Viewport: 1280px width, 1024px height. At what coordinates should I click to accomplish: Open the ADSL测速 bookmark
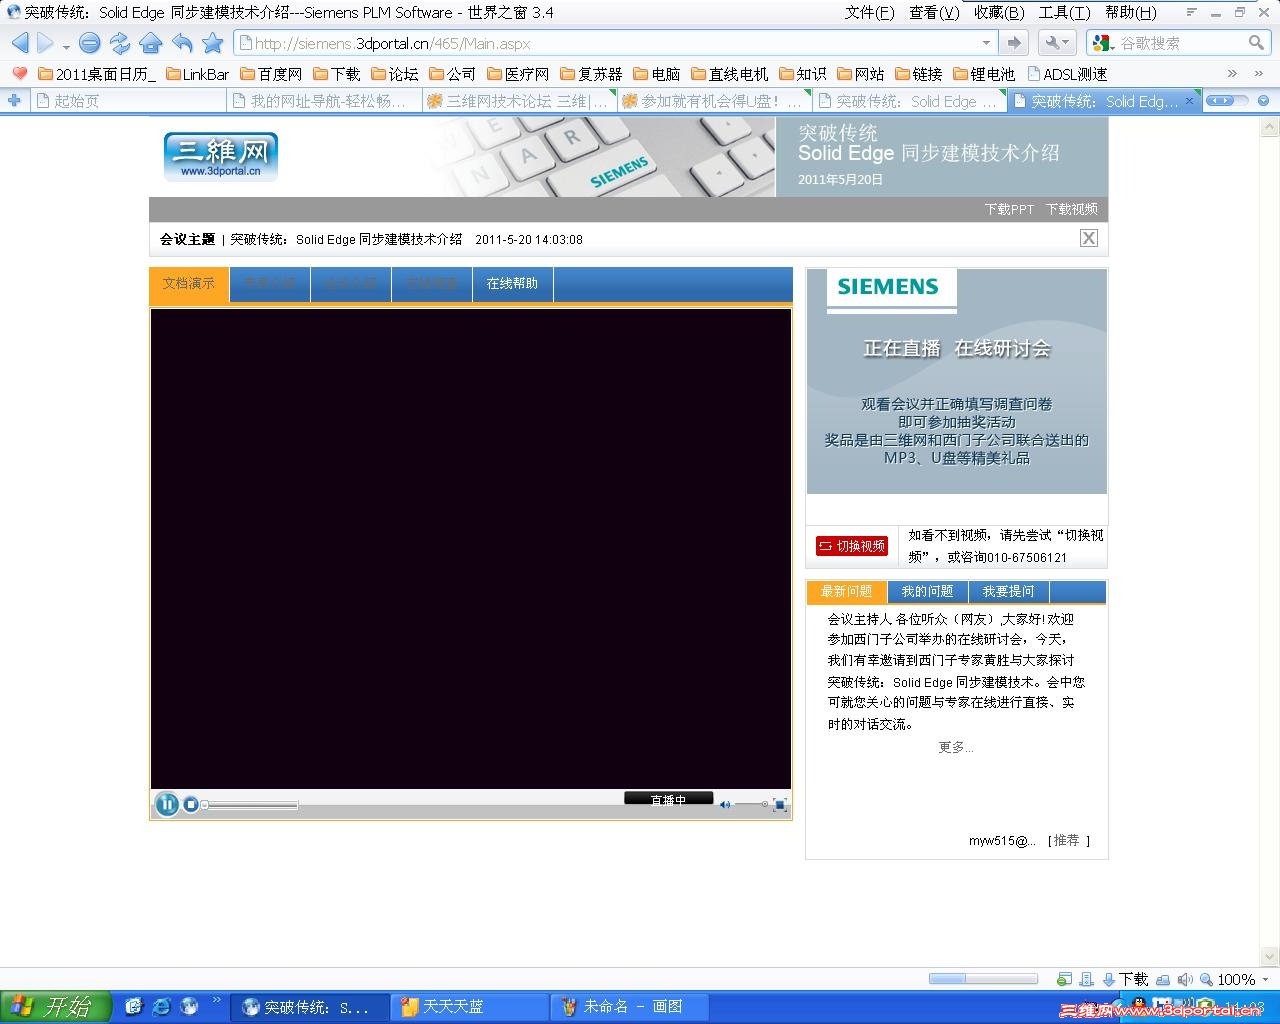coord(1066,74)
